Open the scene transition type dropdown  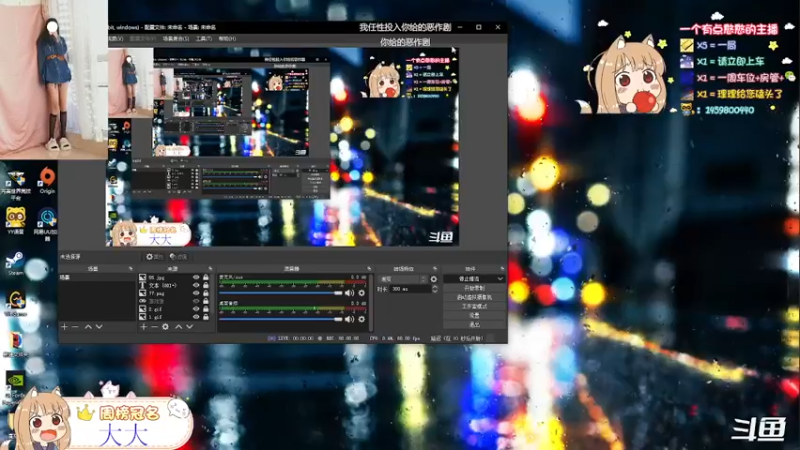tap(403, 279)
